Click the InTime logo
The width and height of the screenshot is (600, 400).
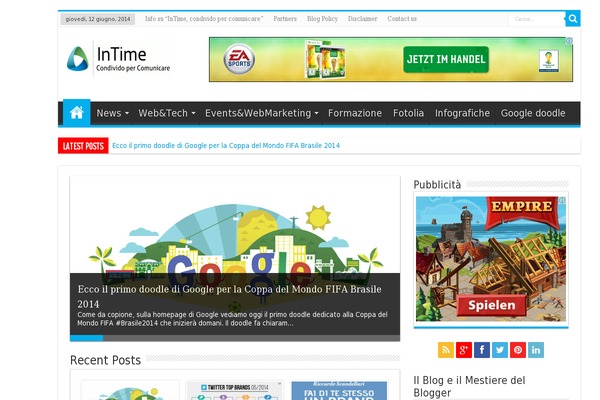tap(118, 59)
